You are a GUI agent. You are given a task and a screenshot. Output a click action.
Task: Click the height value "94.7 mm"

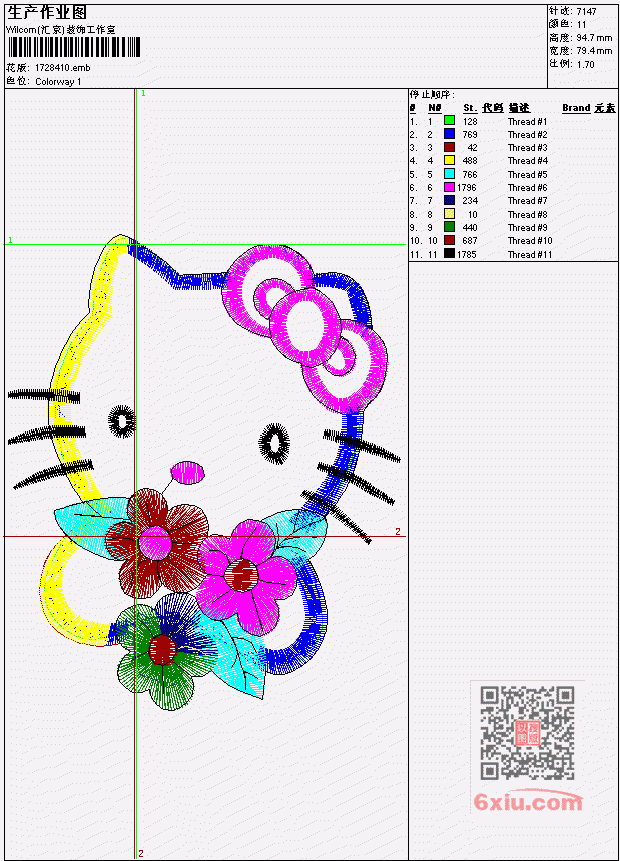click(594, 38)
